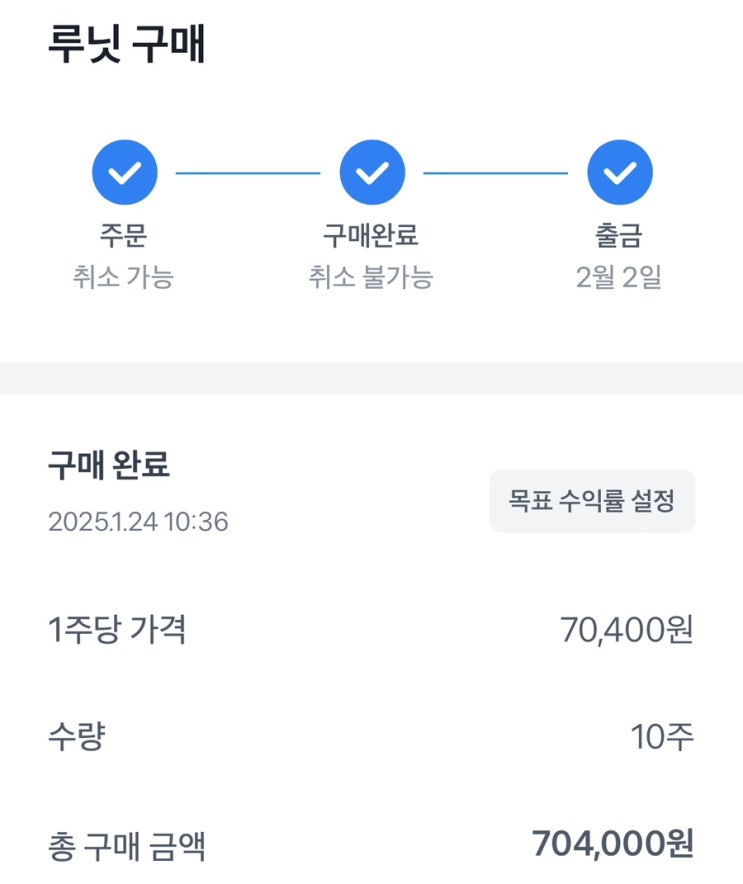Click the 주문 step label
The width and height of the screenshot is (743, 884).
124,236
